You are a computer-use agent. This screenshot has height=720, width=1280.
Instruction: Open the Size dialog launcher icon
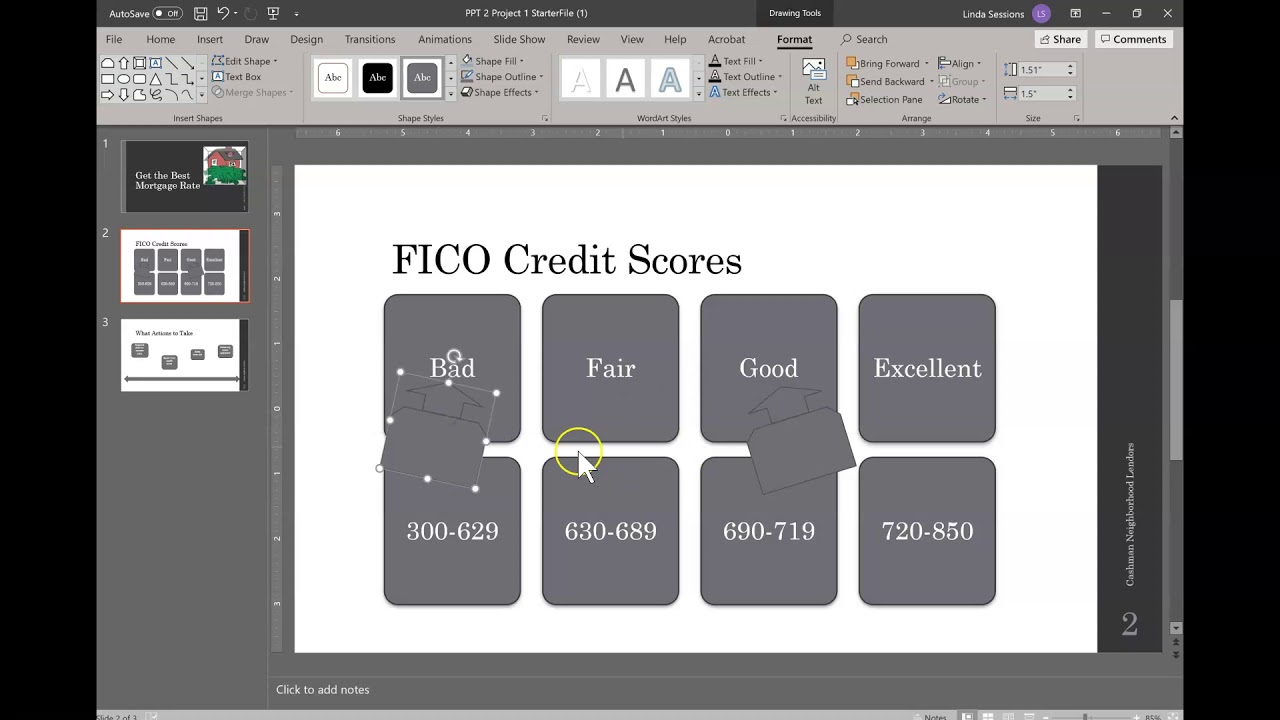1077,118
